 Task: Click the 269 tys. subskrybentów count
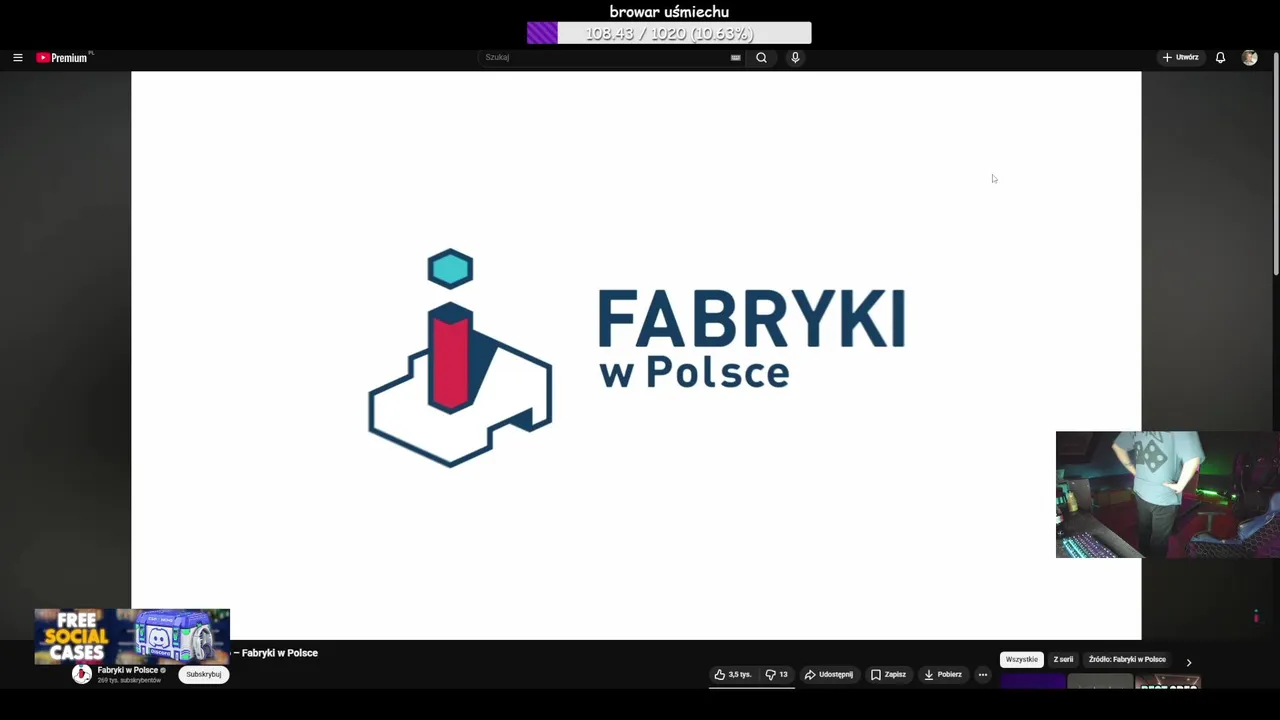pyautogui.click(x=129, y=681)
